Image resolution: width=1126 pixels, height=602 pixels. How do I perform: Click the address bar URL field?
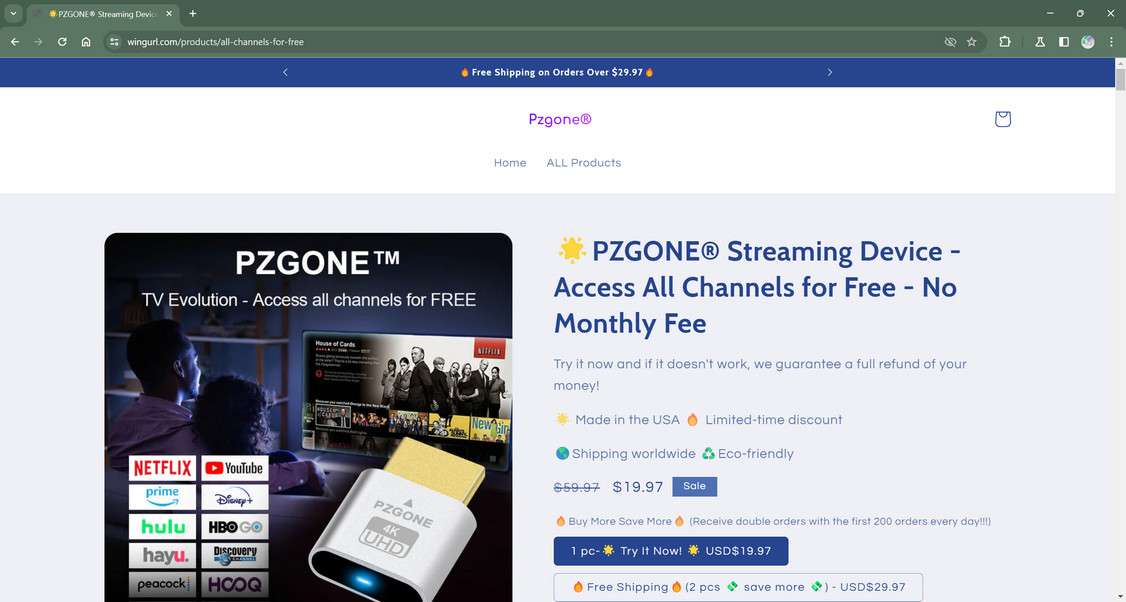pyautogui.click(x=531, y=42)
